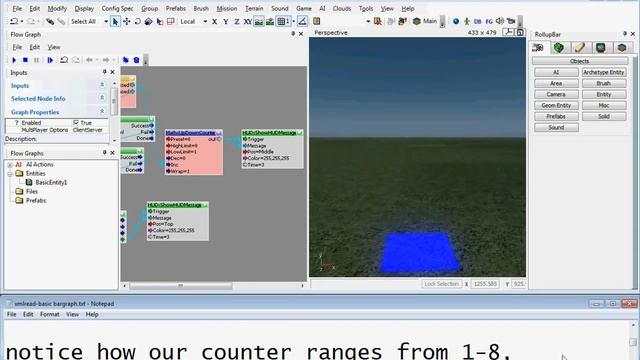Open the Flow Graph FG toolbar icon
Viewport: 640px width, 360px height.
(489, 21)
